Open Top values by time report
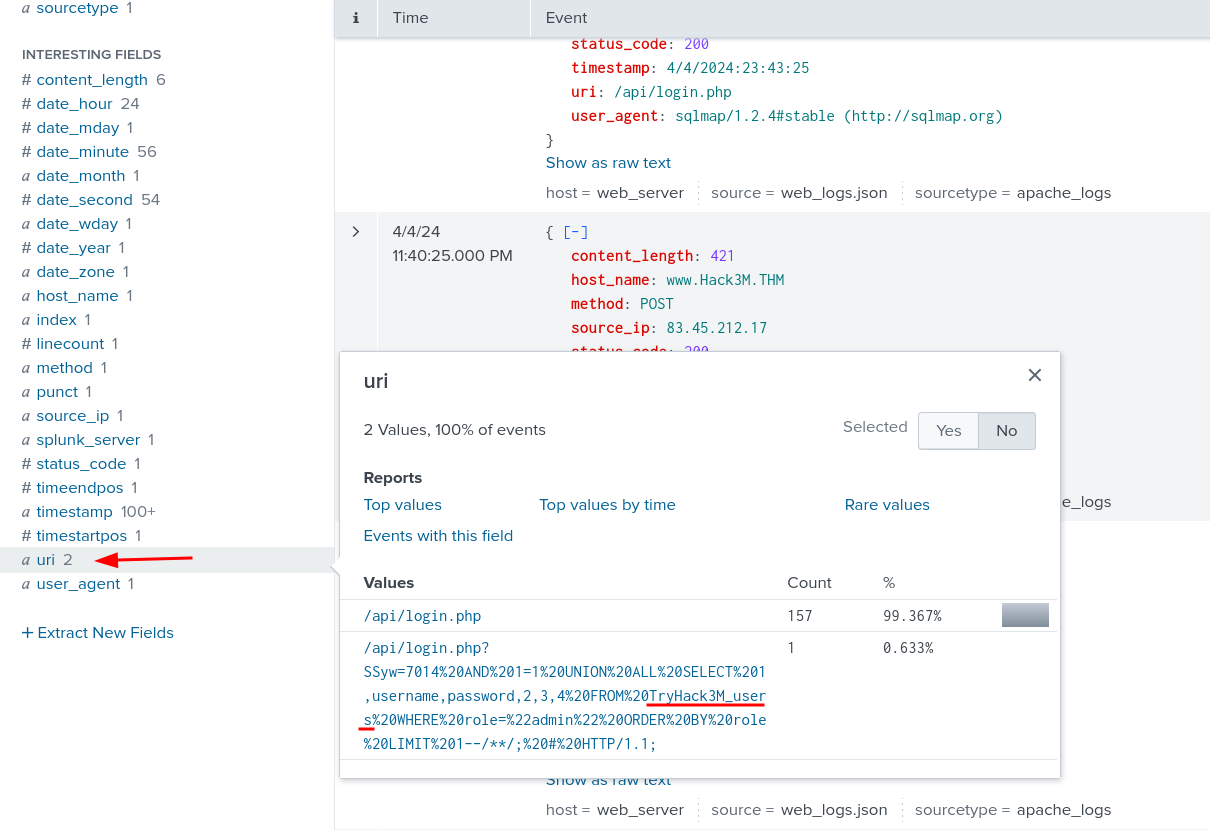 (607, 505)
